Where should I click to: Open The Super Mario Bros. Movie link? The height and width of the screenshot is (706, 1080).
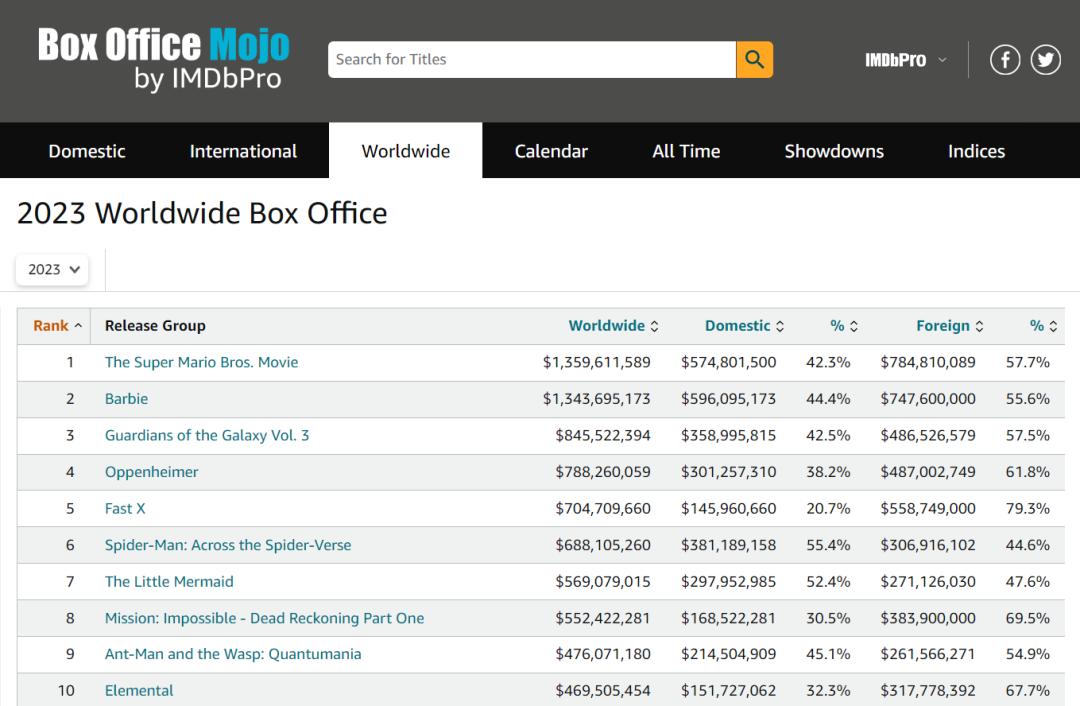(201, 362)
